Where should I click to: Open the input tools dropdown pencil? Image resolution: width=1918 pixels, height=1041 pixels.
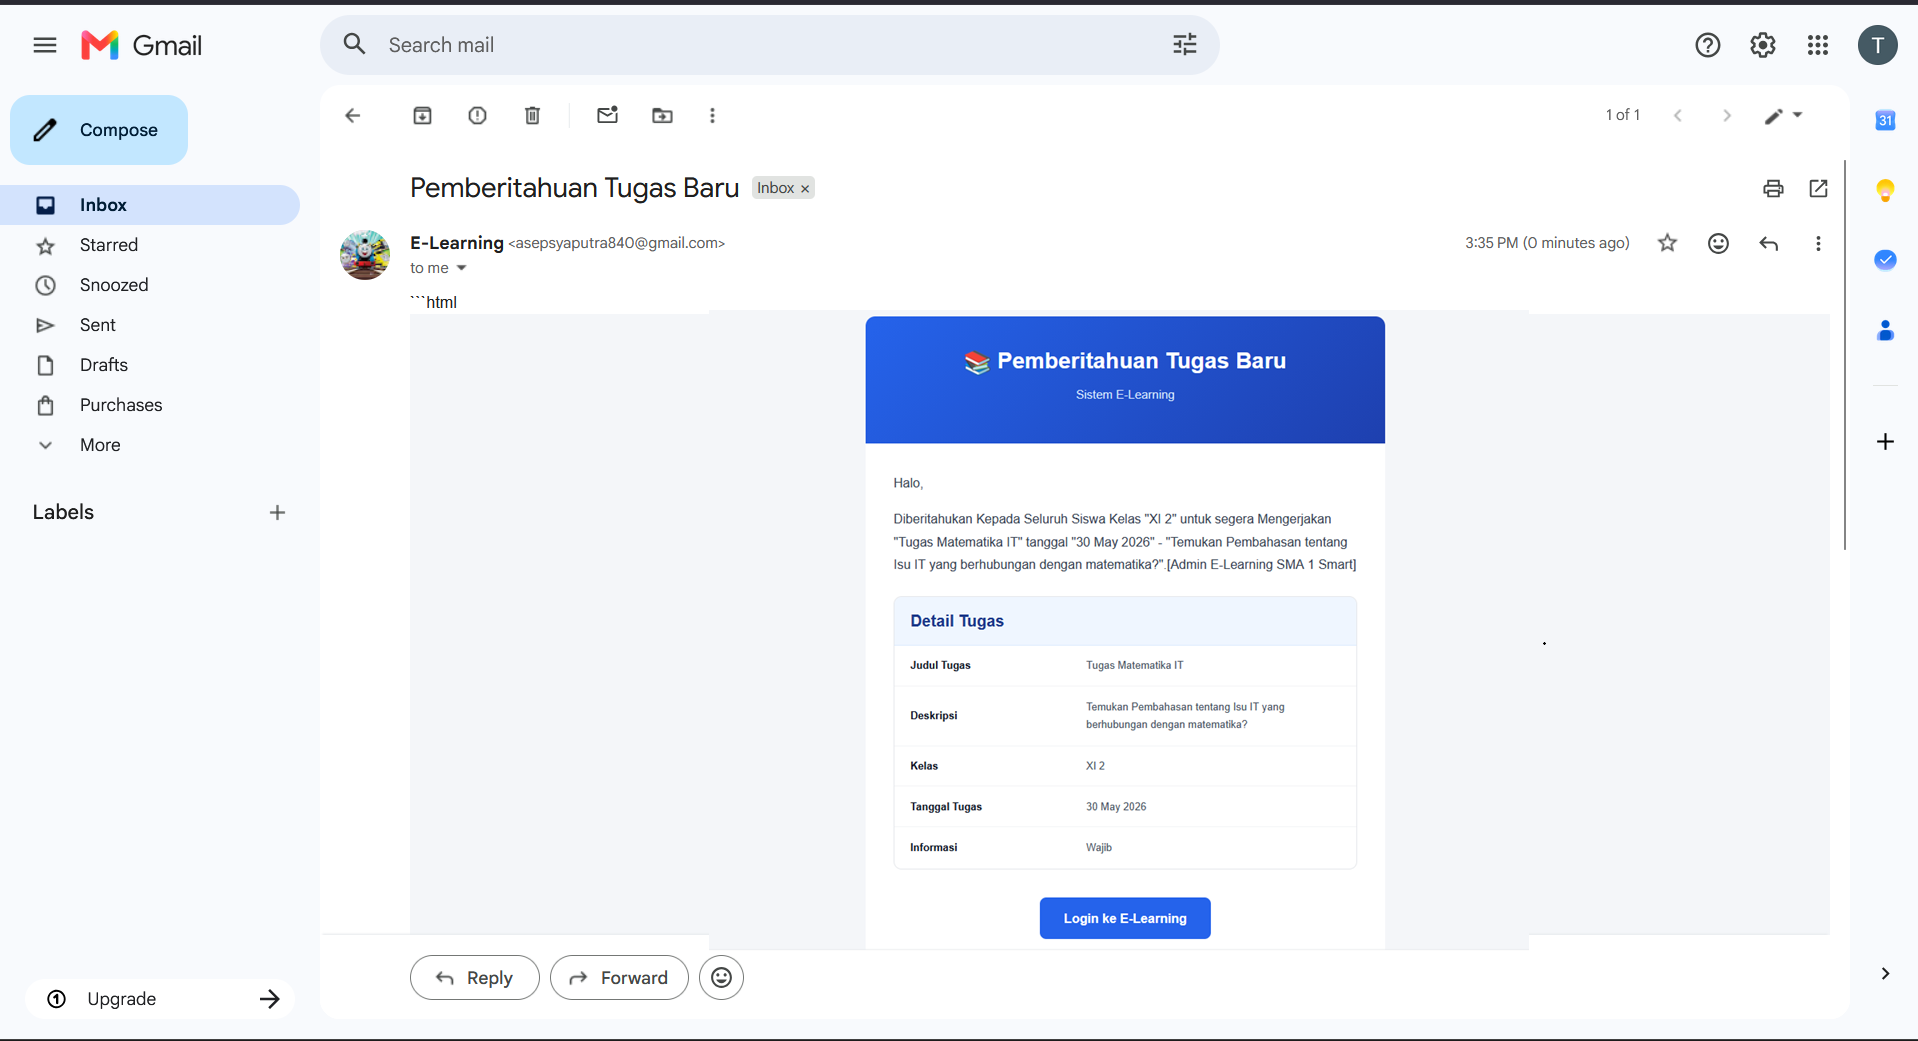(x=1783, y=116)
